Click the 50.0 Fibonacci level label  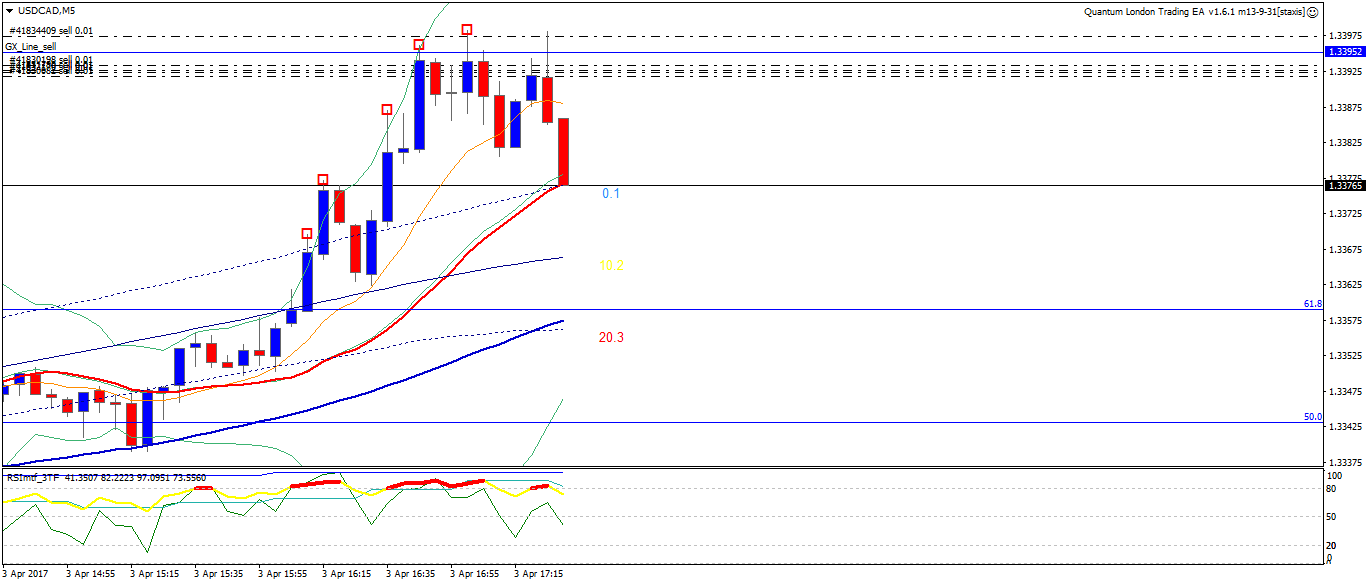[1313, 417]
